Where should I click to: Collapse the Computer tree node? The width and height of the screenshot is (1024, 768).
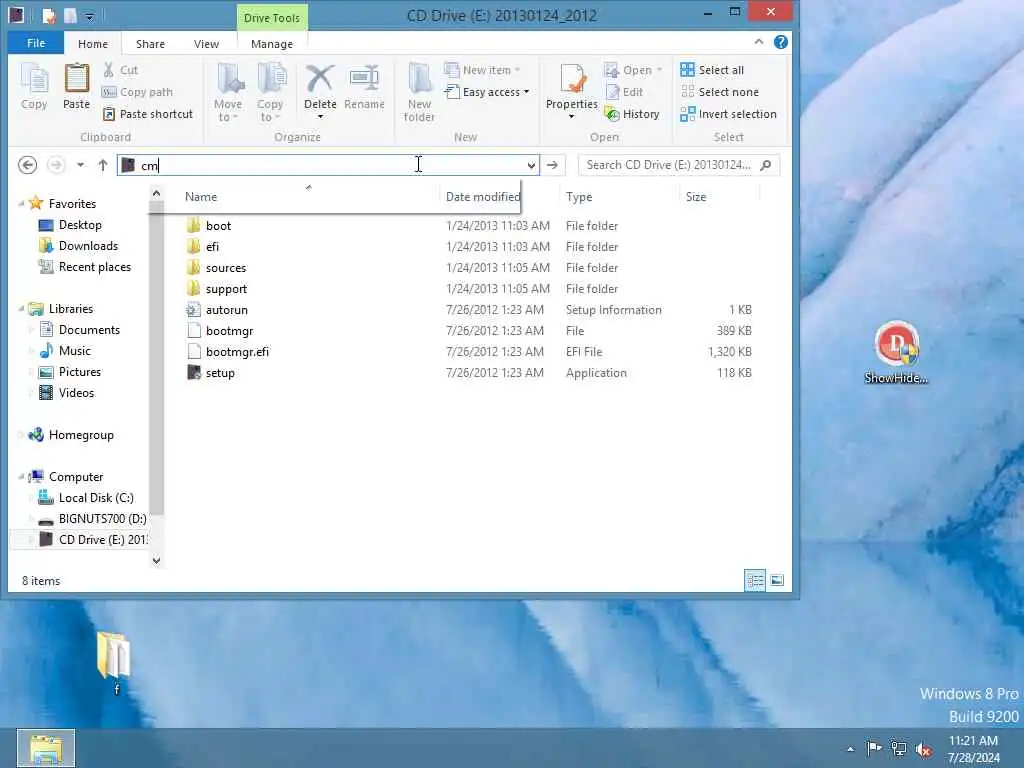coord(21,477)
